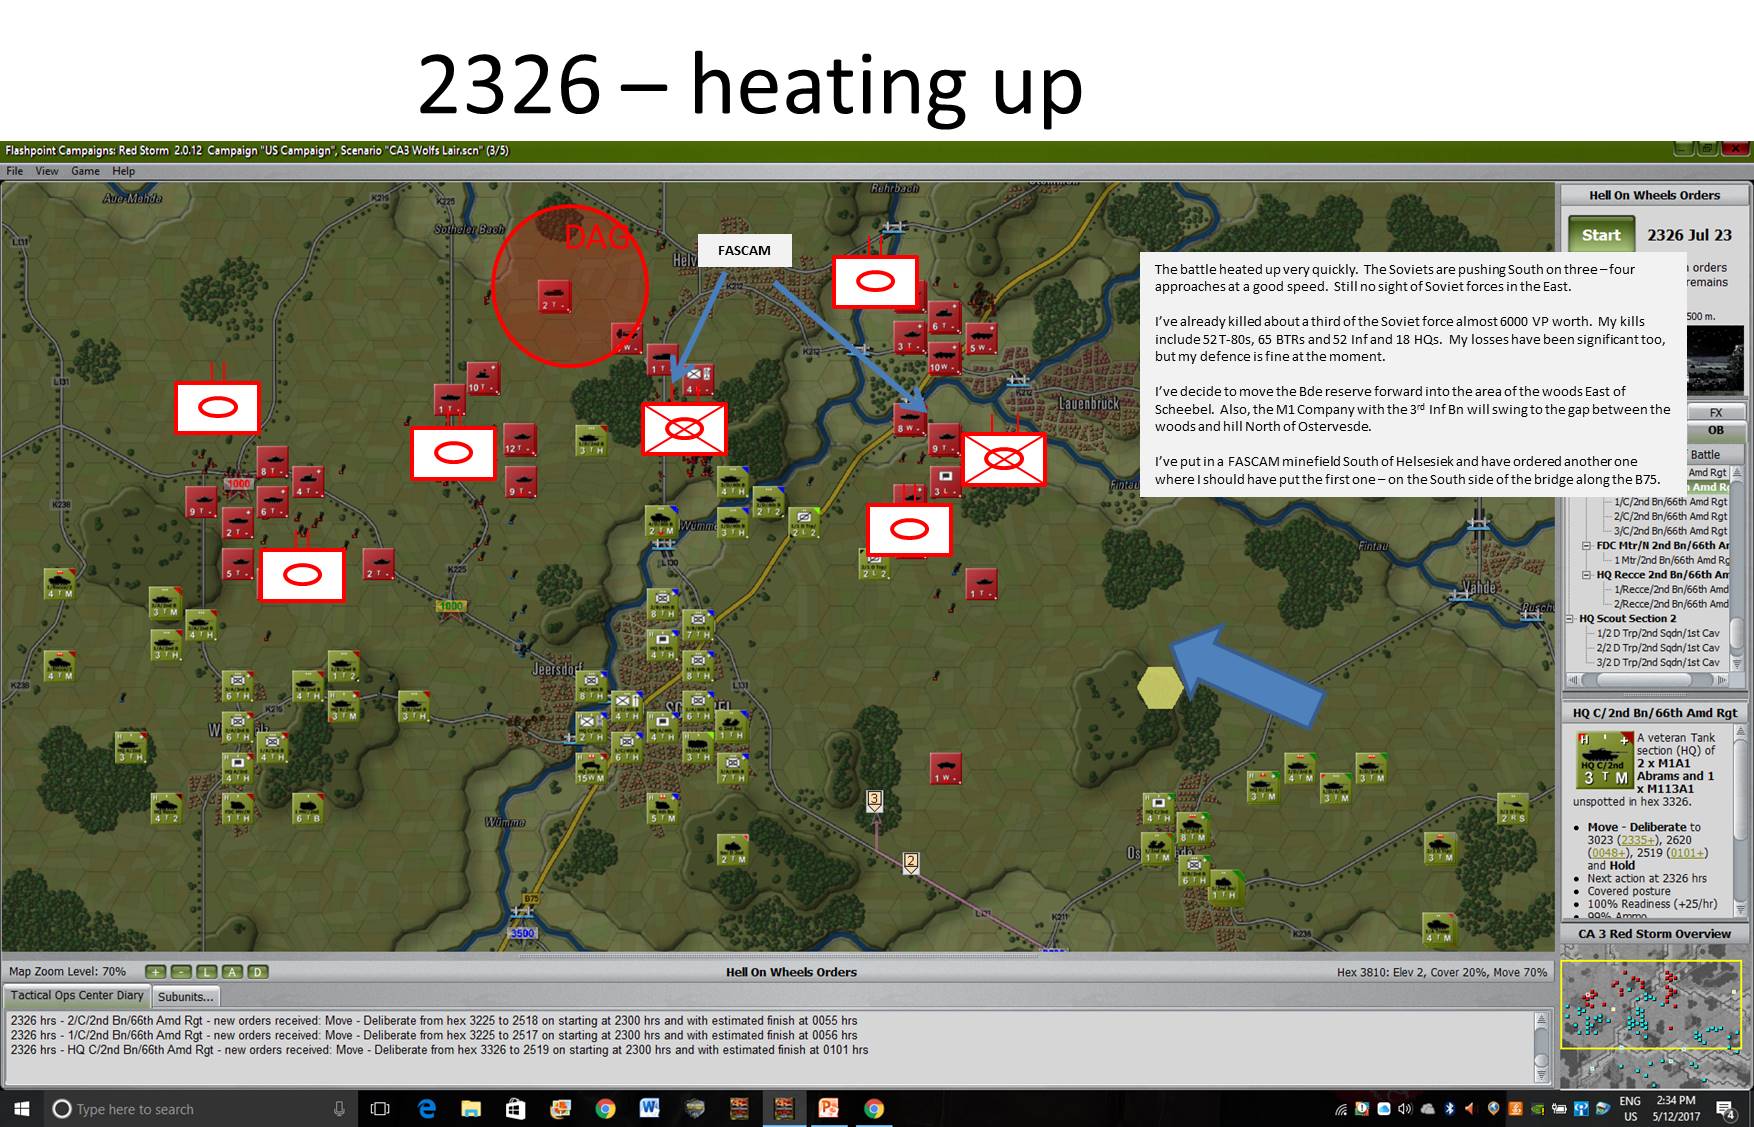Click the order tree scroll-up arrow
Viewport: 1754px width, 1127px height.
coord(1738,472)
